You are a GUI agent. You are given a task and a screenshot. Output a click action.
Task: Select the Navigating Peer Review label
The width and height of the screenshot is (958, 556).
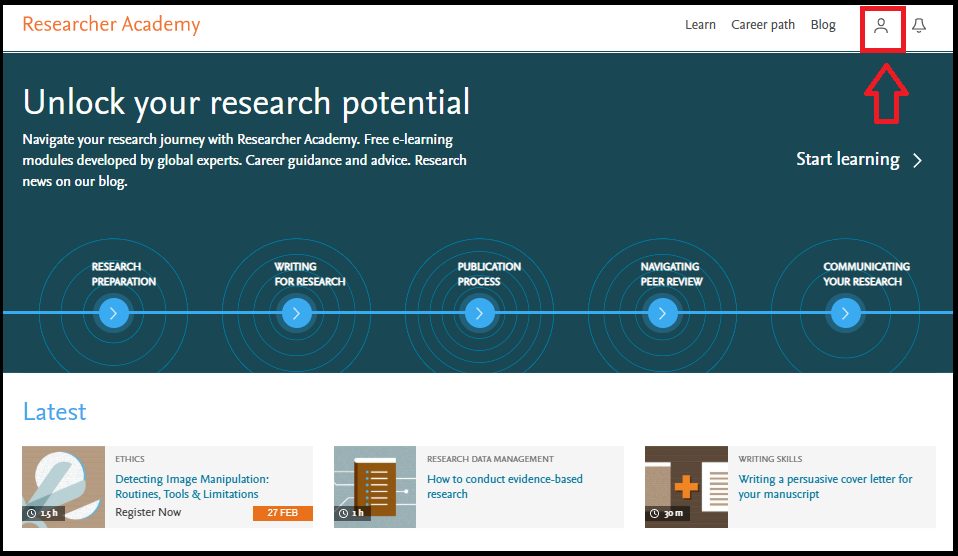point(671,274)
